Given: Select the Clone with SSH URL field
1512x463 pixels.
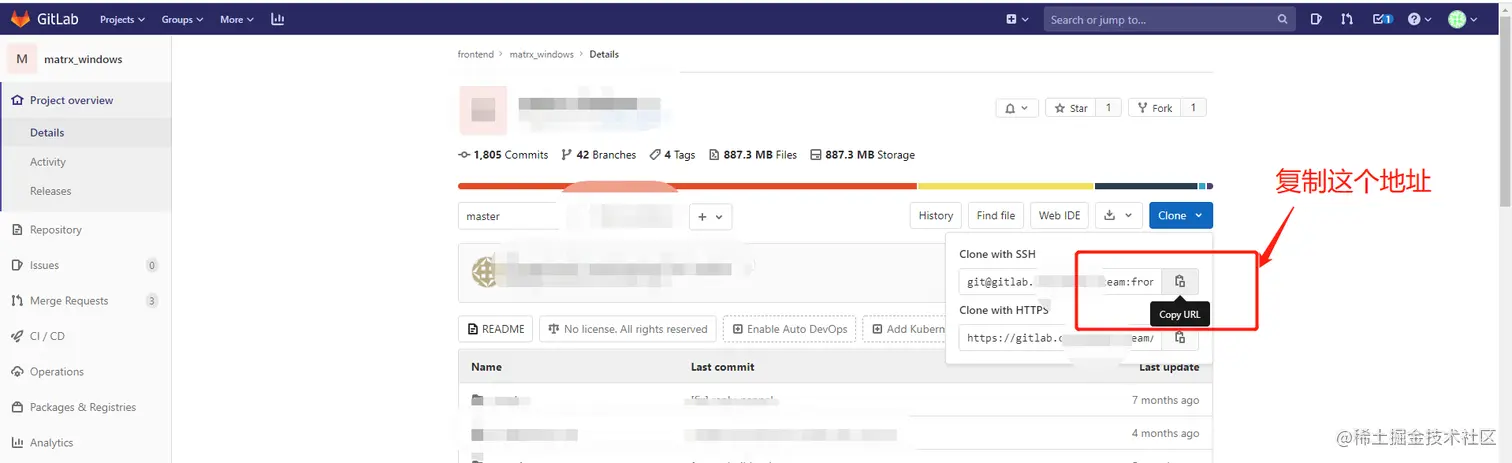Looking at the screenshot, I should tap(1060, 282).
